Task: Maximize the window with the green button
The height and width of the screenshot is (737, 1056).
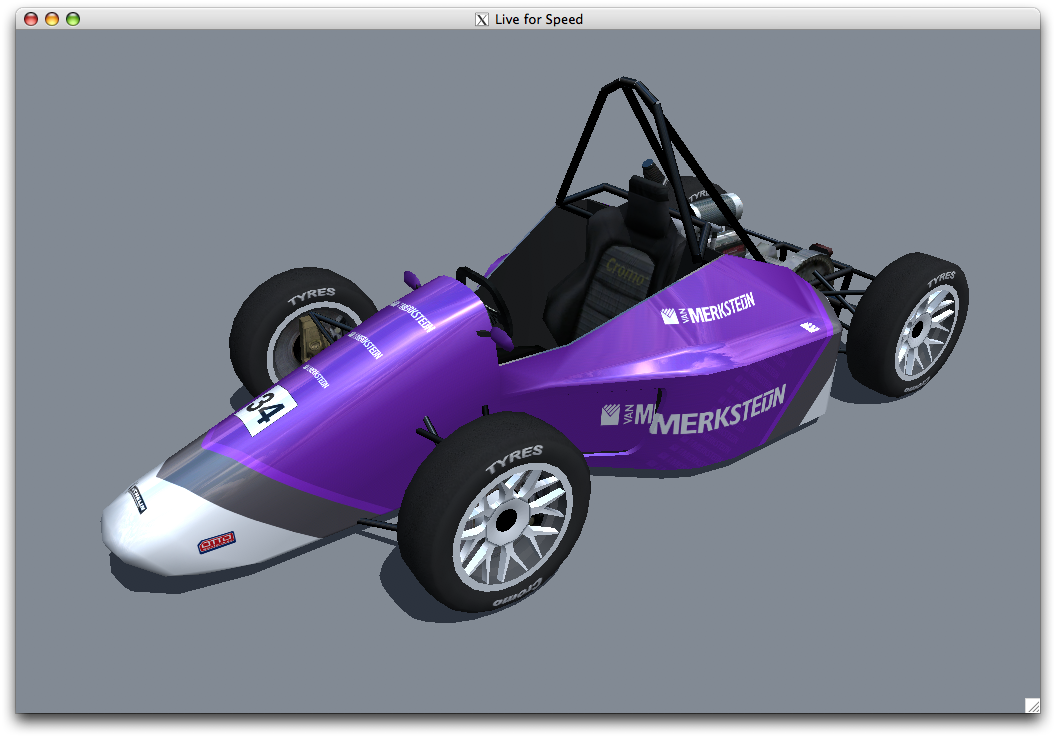Action: pos(73,19)
